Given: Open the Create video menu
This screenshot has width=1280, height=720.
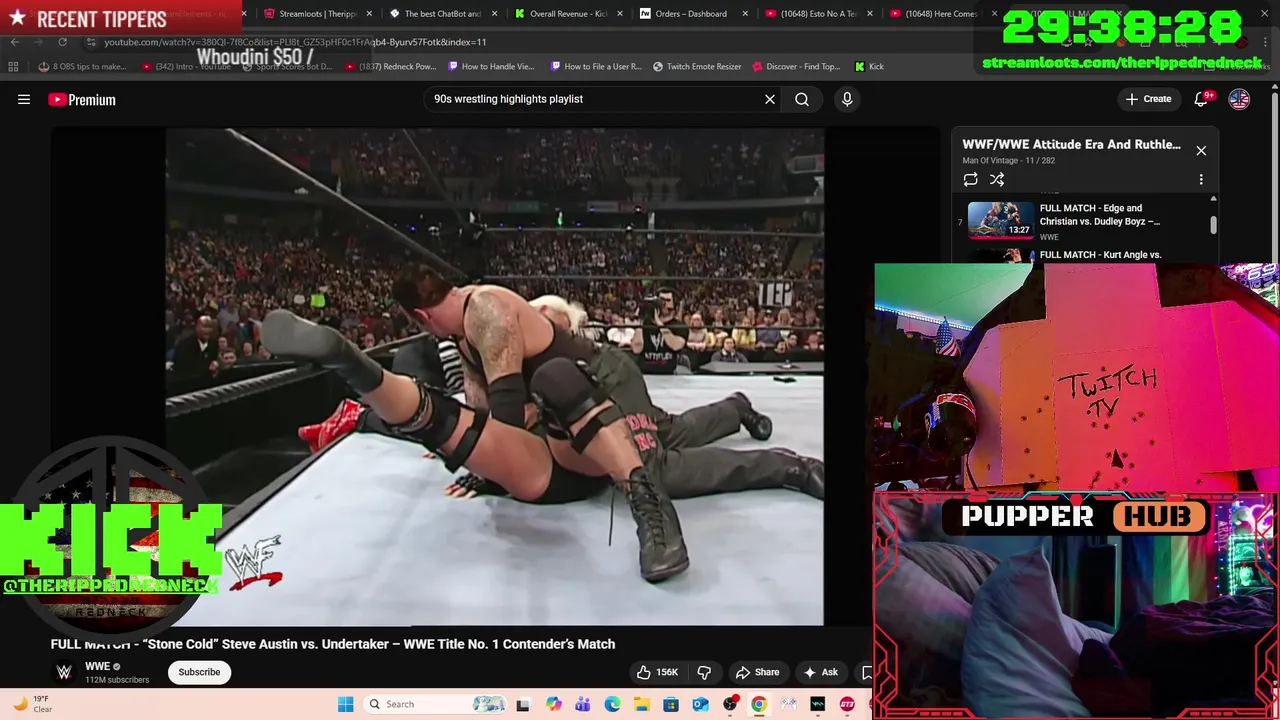Looking at the screenshot, I should [1148, 99].
